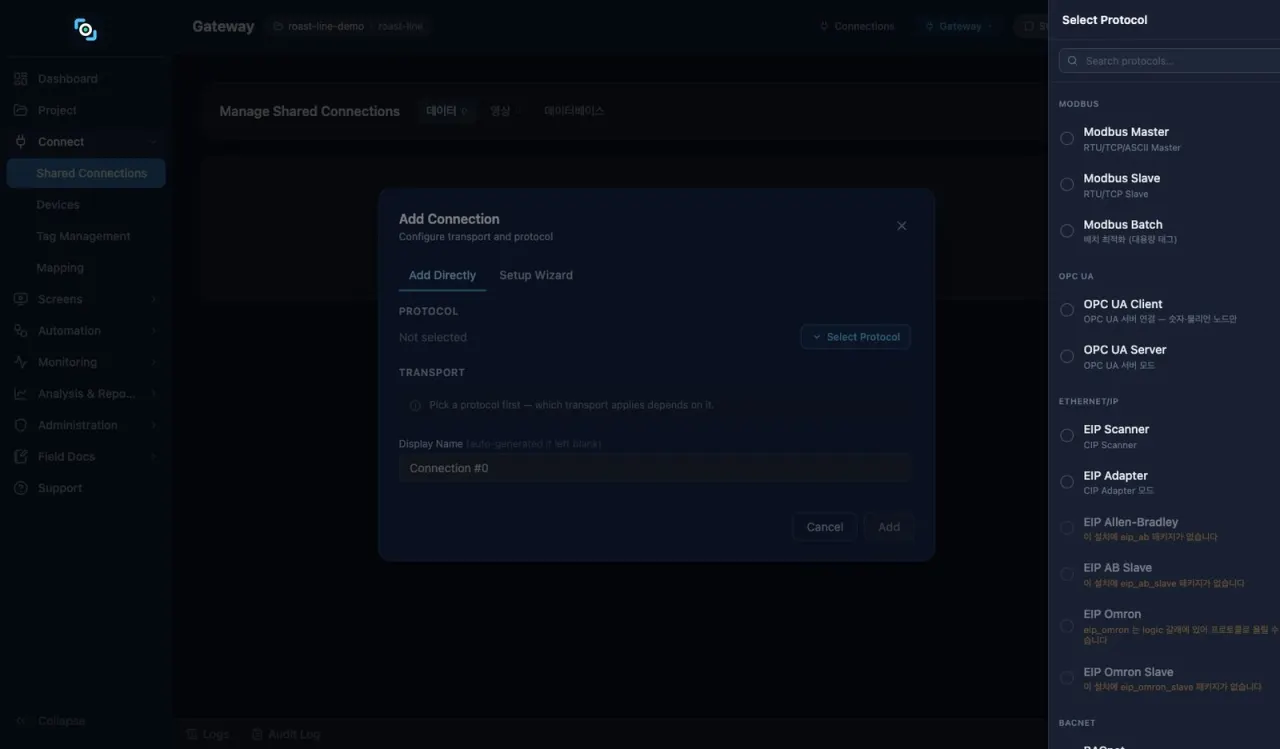The width and height of the screenshot is (1280, 749).
Task: Click the Automation icon in the sidebar
Action: coord(21,331)
